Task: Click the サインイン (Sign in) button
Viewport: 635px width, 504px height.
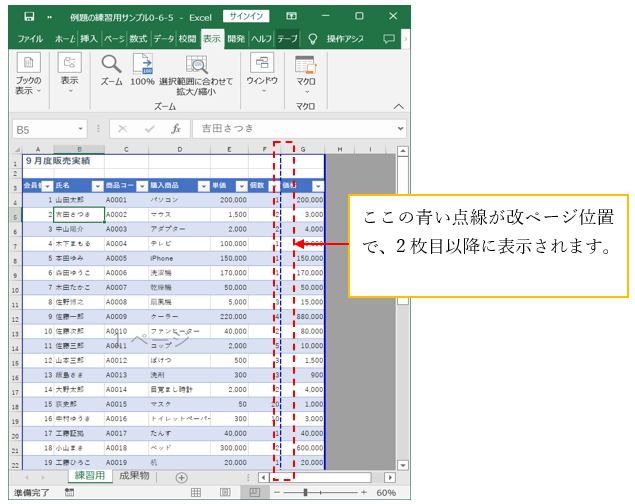Action: pyautogui.click(x=246, y=17)
